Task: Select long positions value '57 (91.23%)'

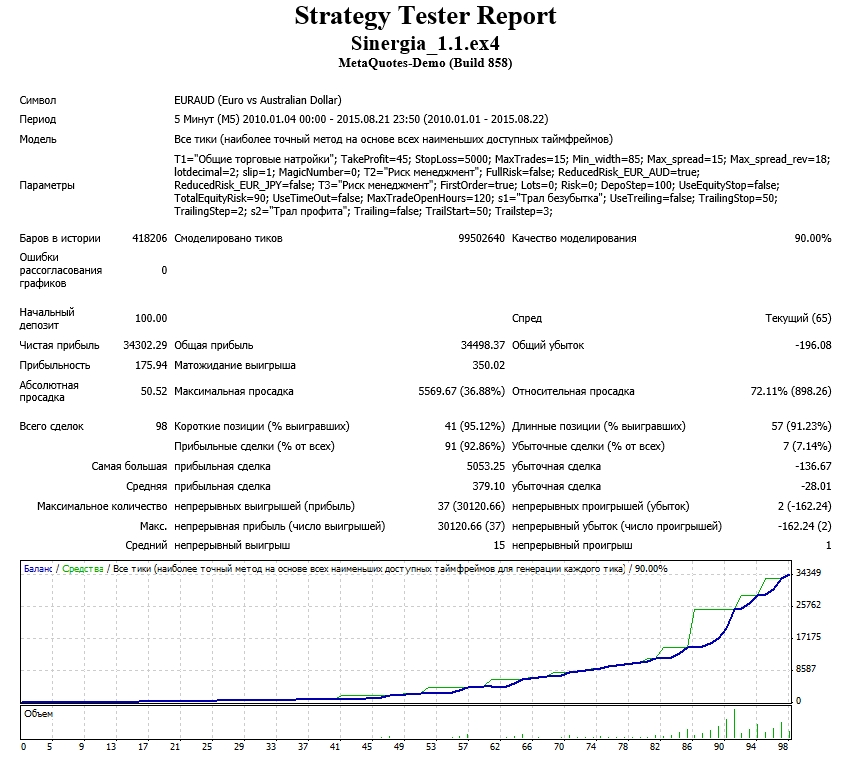Action: [801, 427]
